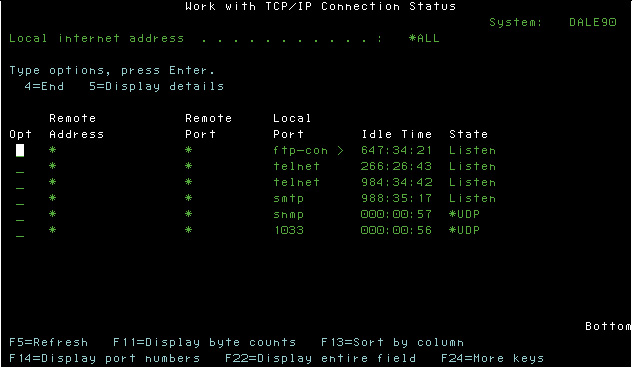632x368 pixels.
Task: Click F14=Display port numbers
Action: click(x=104, y=358)
